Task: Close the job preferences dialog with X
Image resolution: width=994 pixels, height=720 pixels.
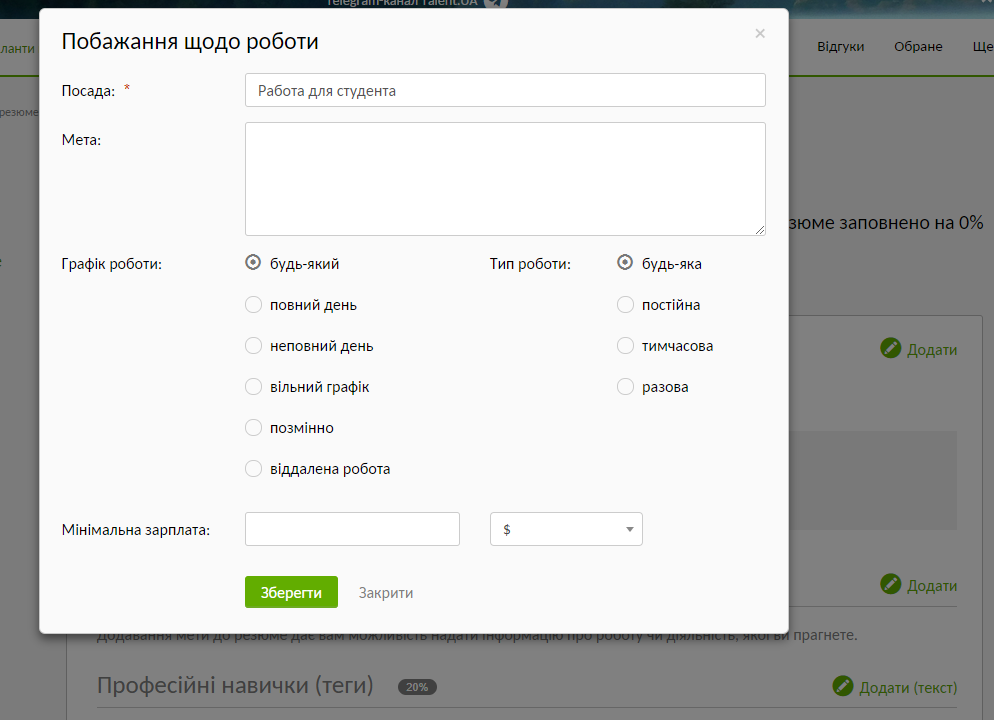Action: (759, 34)
